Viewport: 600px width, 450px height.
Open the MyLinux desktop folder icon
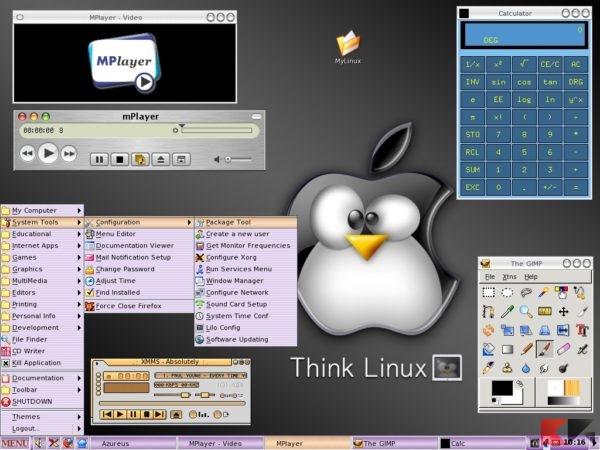coord(347,47)
